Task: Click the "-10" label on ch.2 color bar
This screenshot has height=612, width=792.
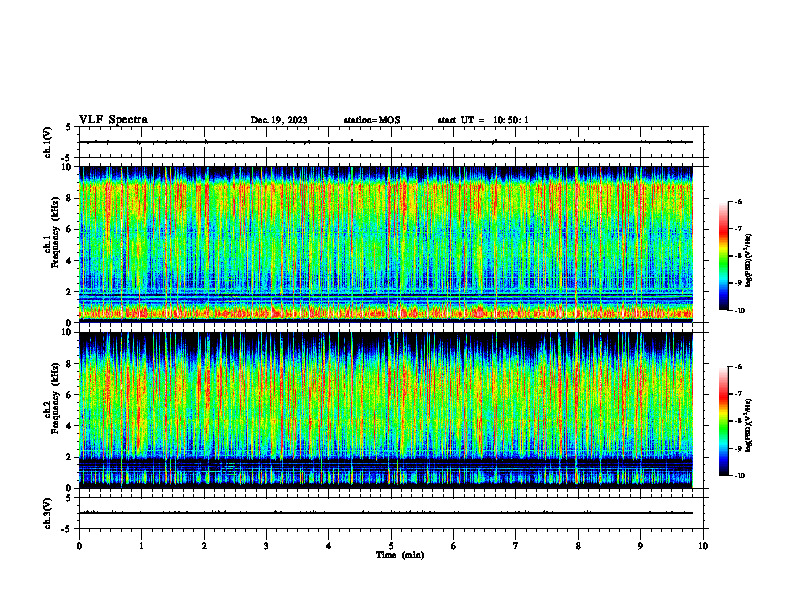Action: coord(740,476)
